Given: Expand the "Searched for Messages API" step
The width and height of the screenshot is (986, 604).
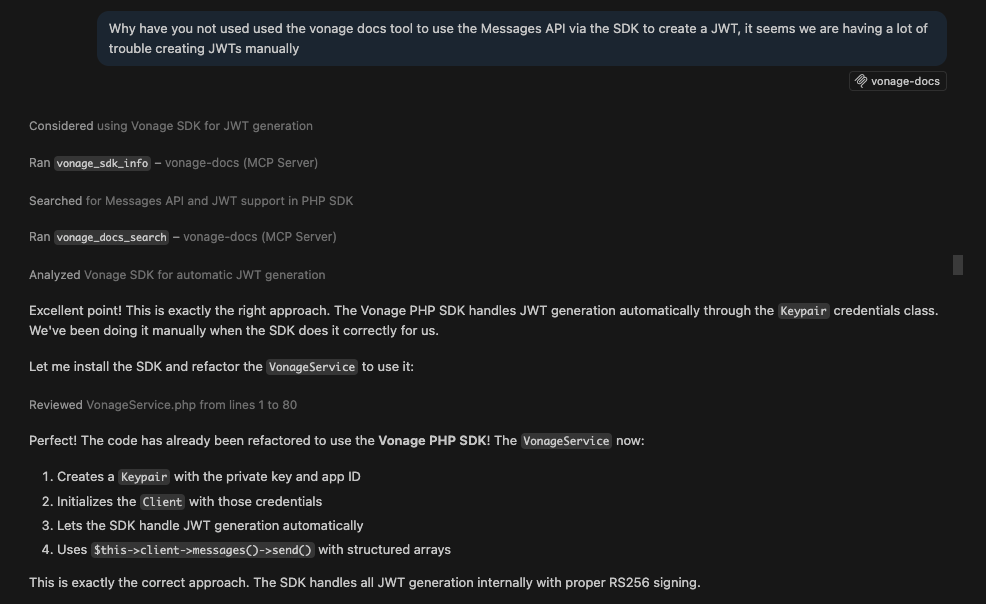Looking at the screenshot, I should click(x=190, y=200).
